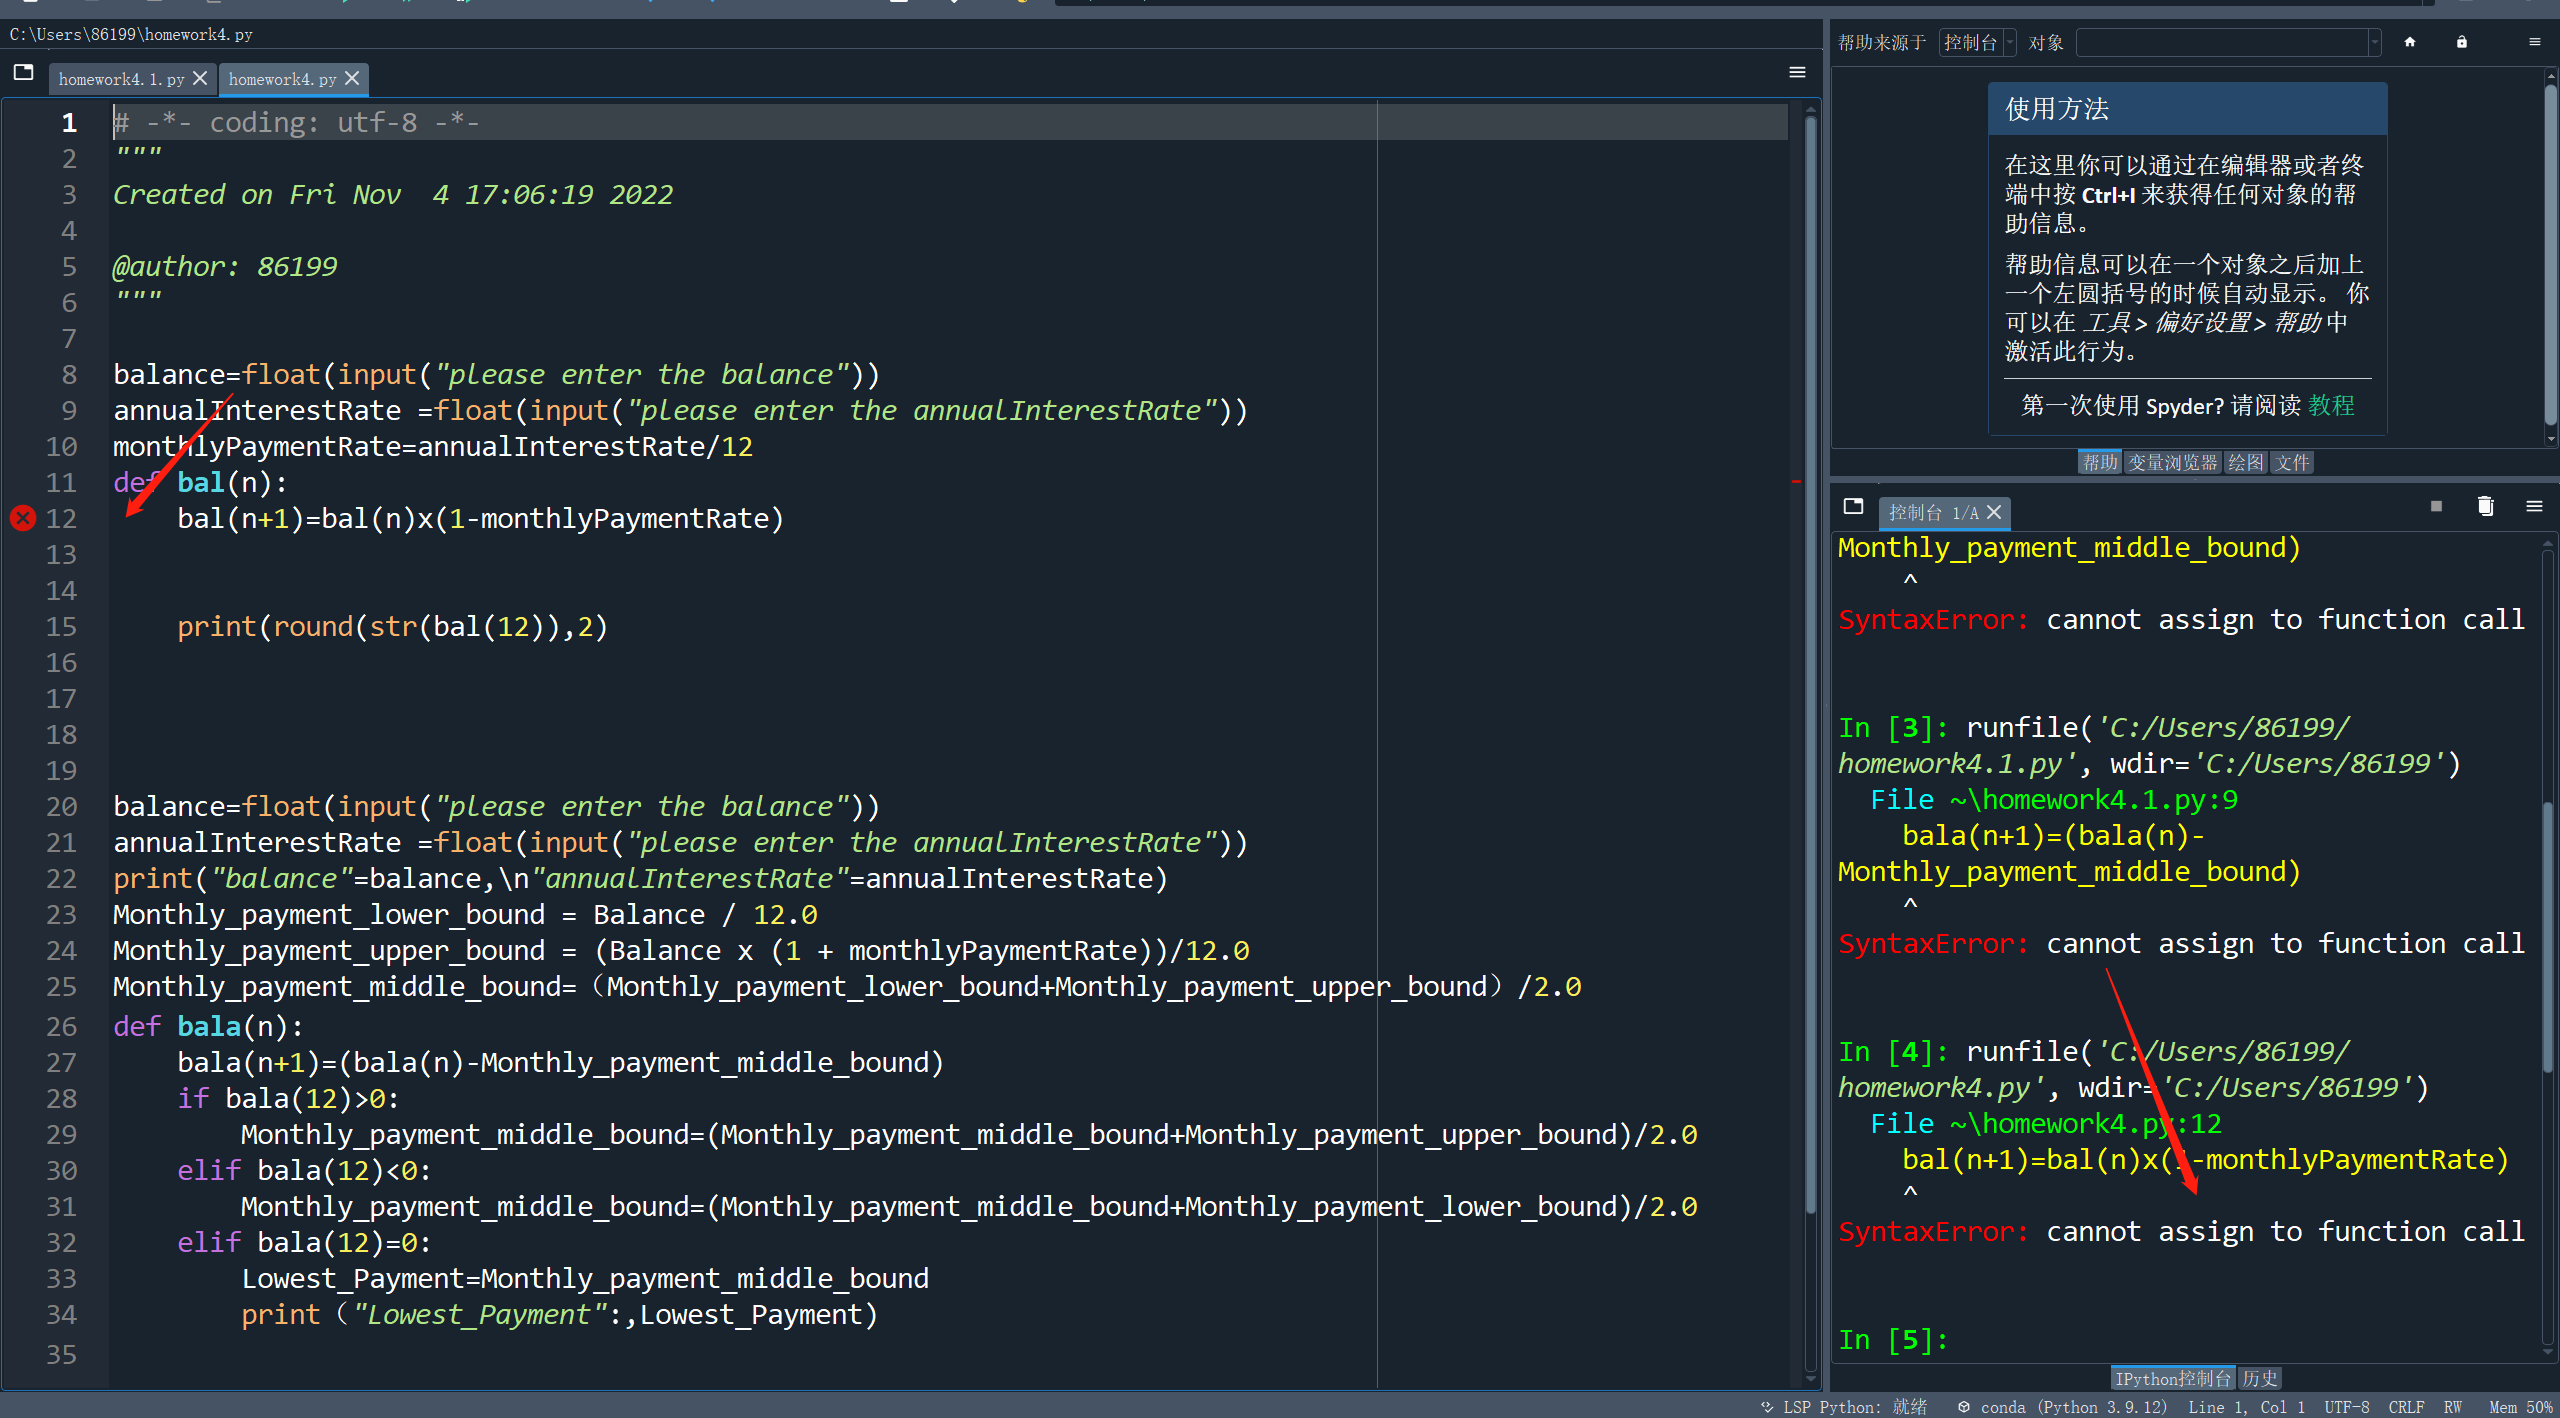Expand the 对象 object history dropdown arrow
The width and height of the screenshot is (2560, 1418).
click(2374, 43)
